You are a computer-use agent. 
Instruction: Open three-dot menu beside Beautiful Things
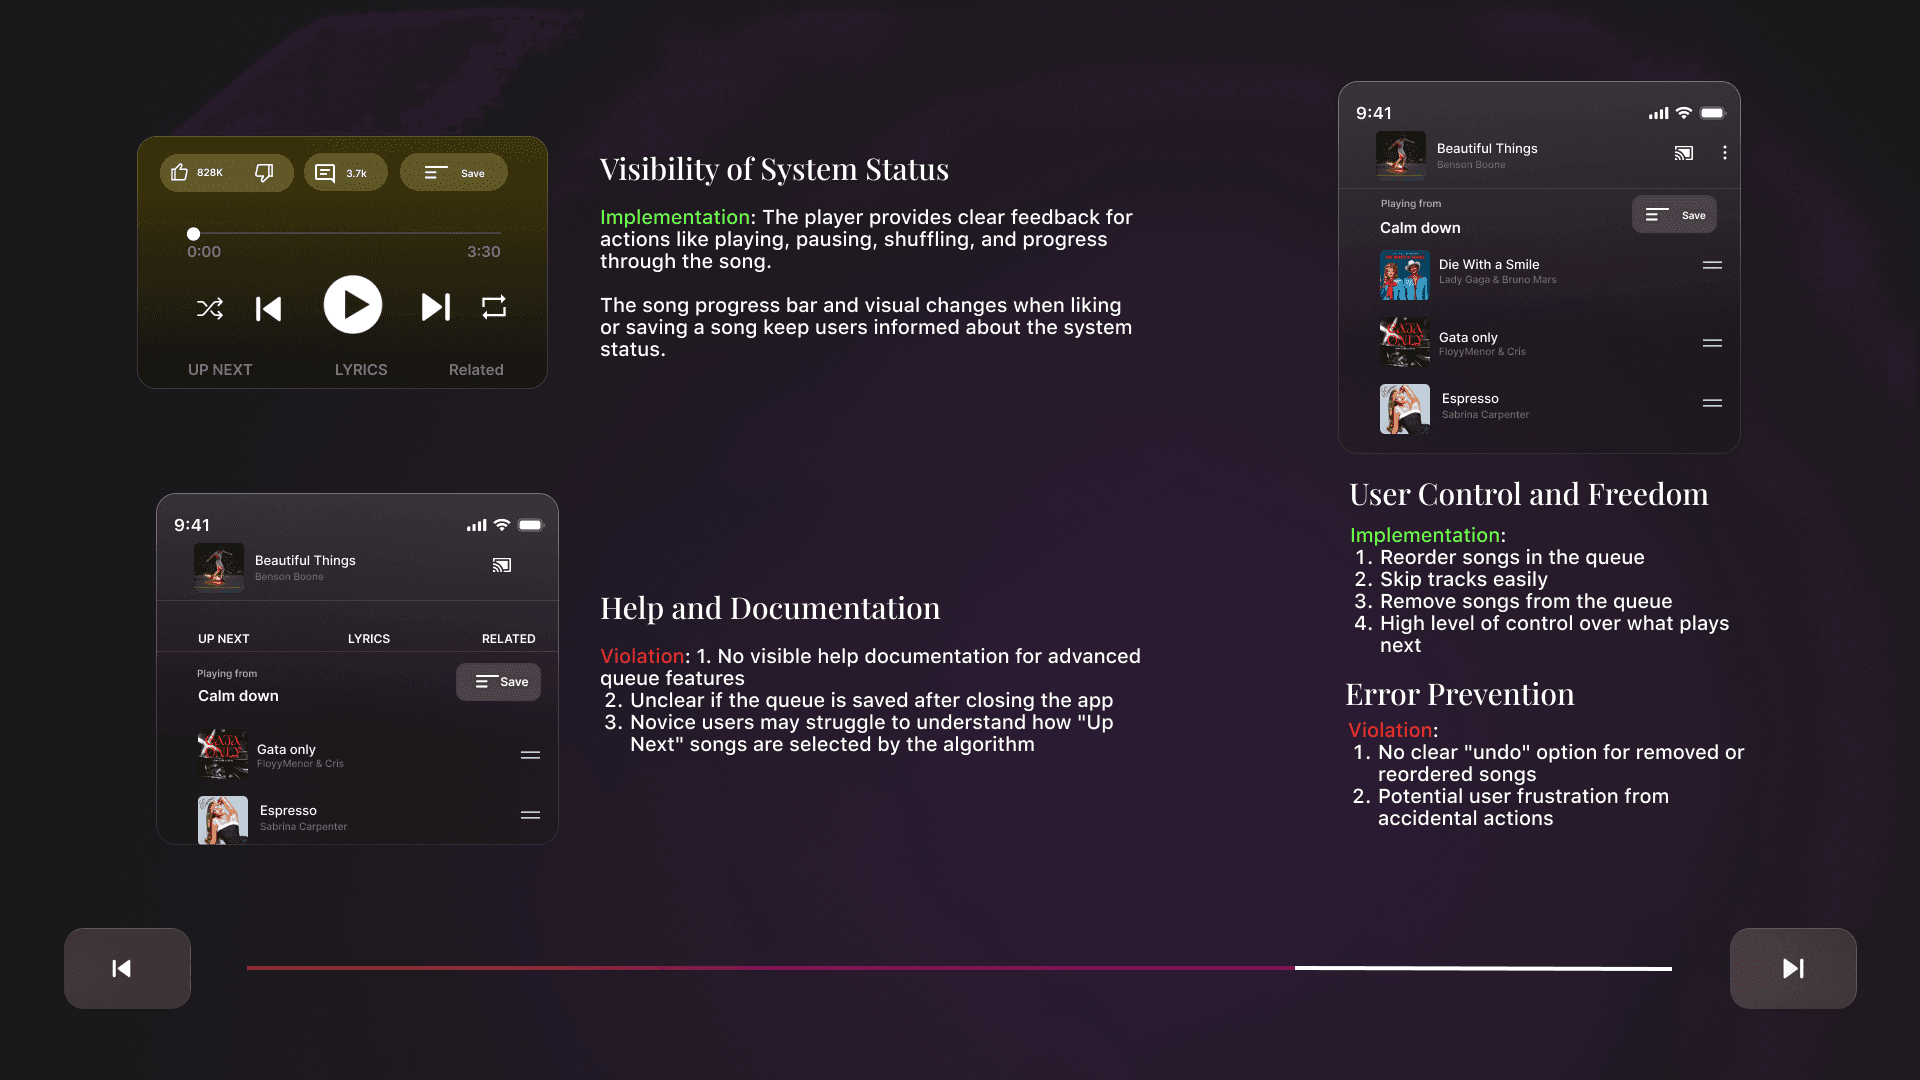tap(1724, 153)
